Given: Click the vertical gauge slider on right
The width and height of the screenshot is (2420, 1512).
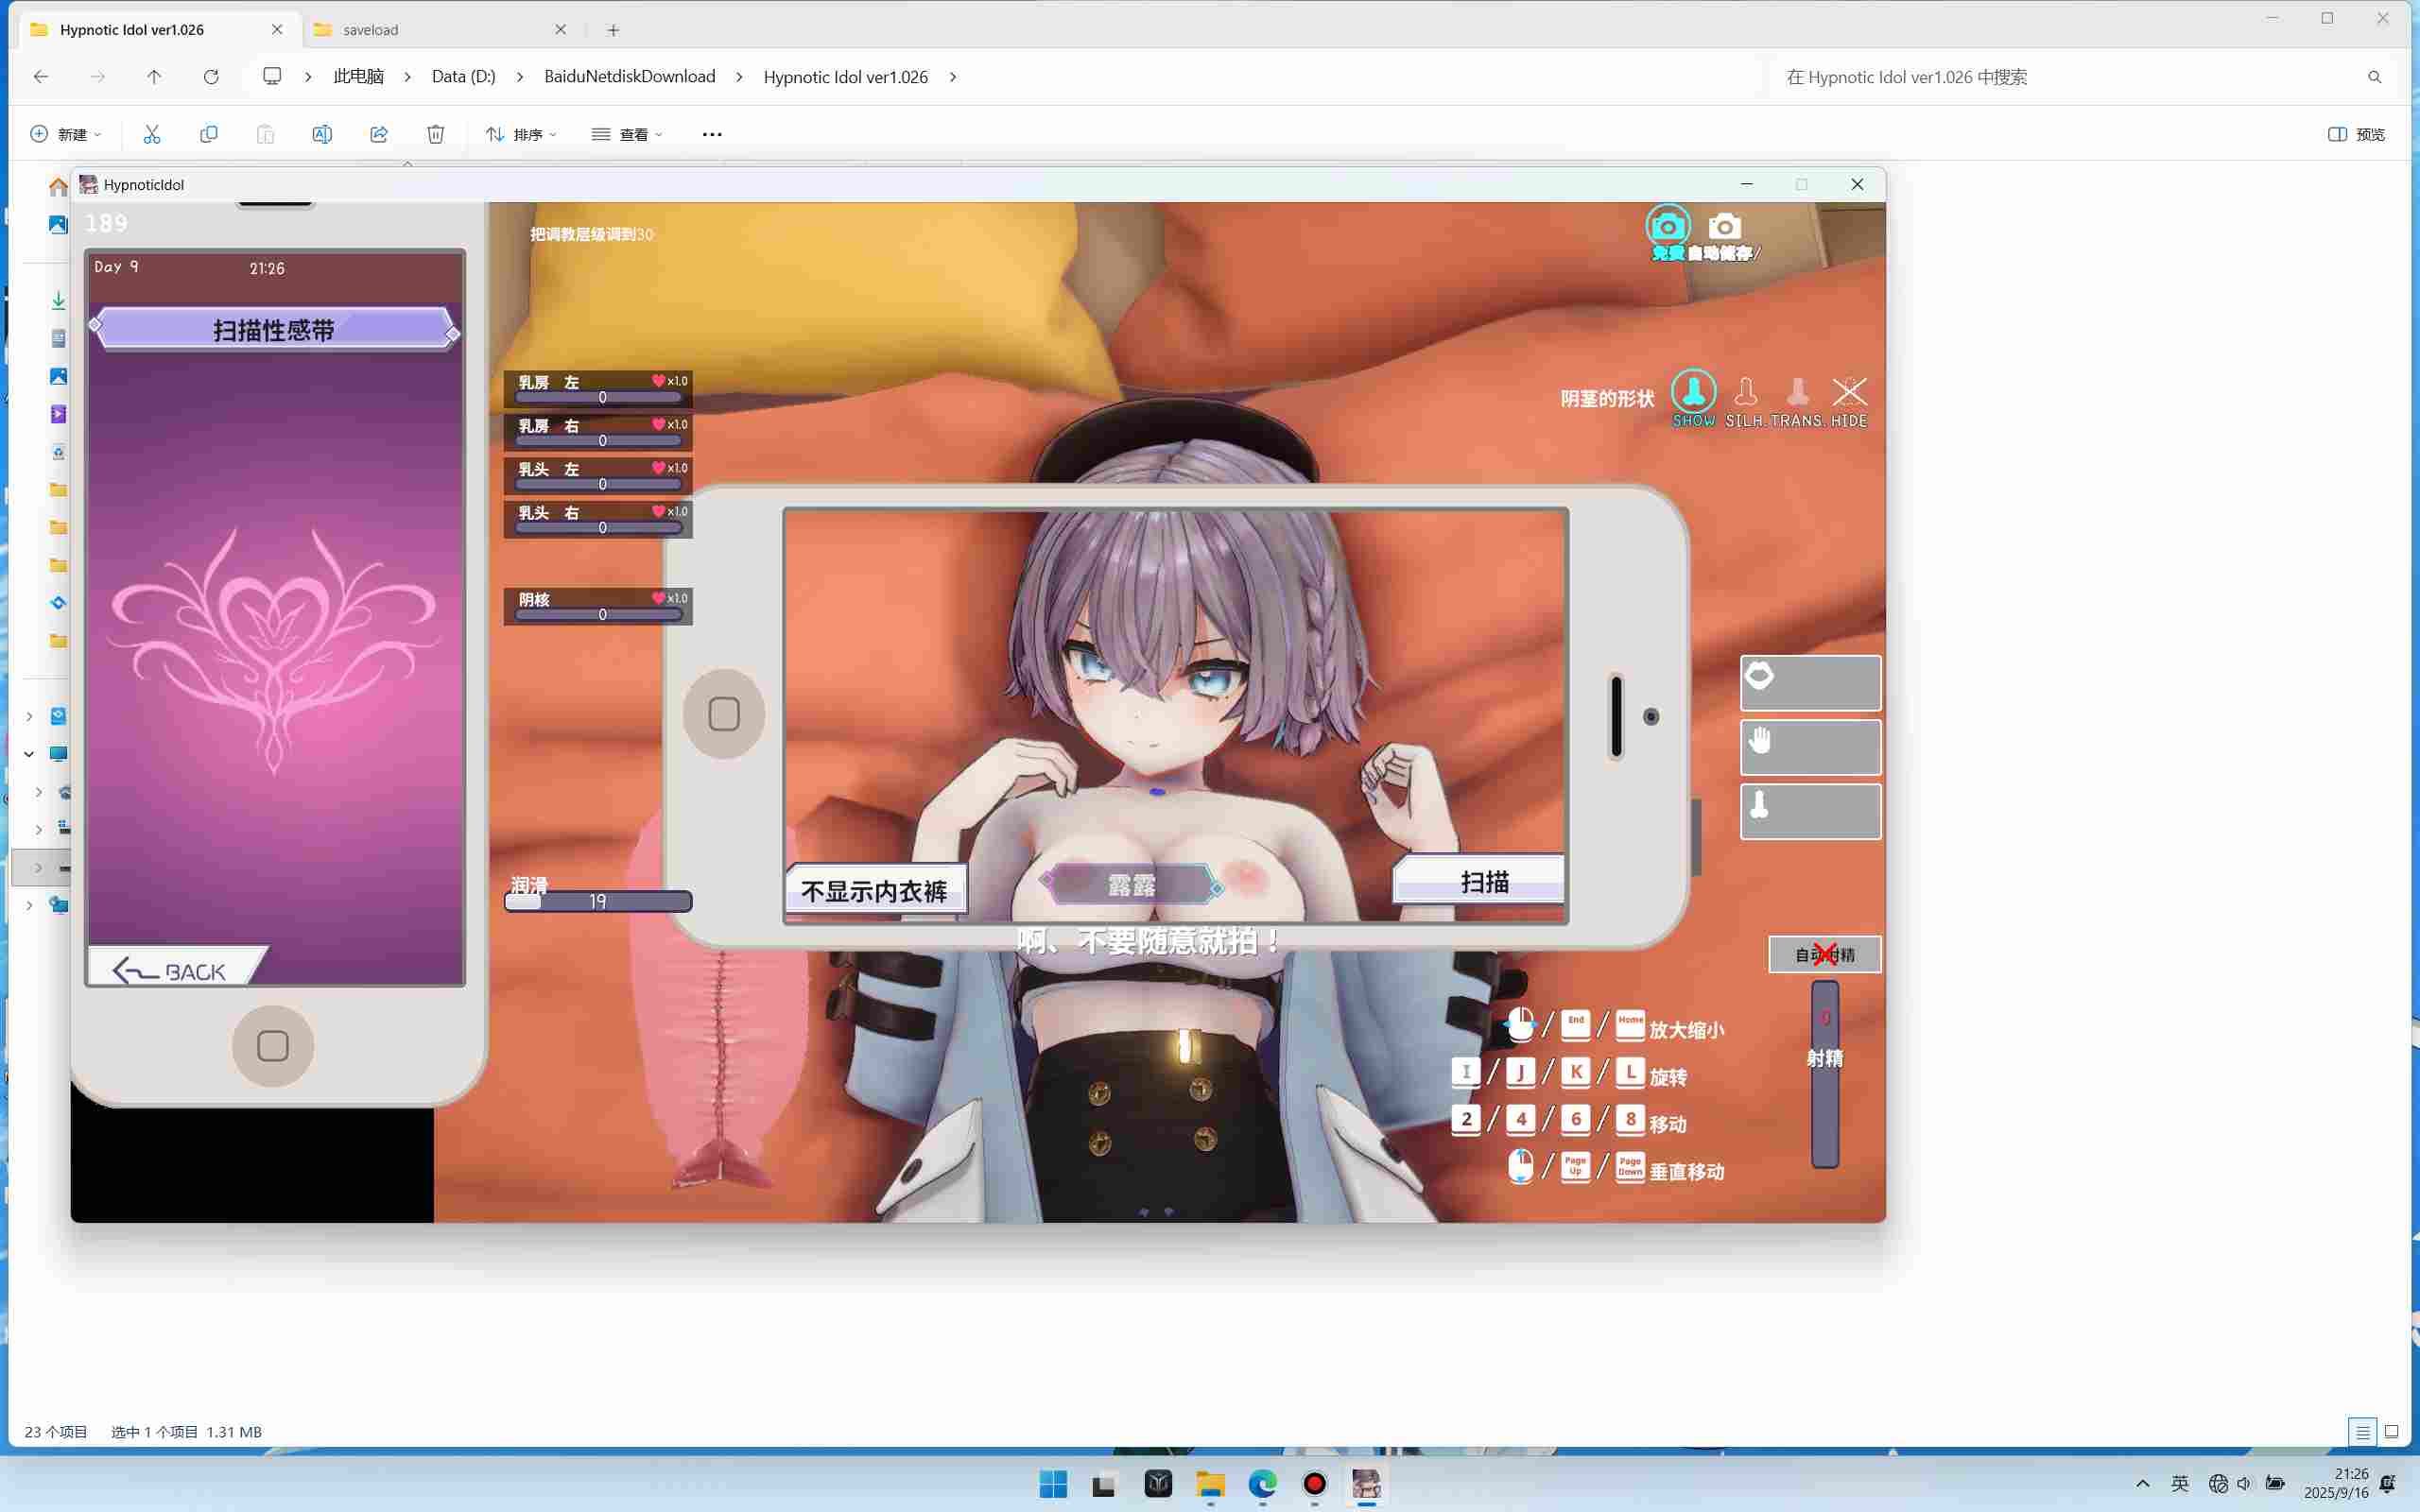Looking at the screenshot, I should (x=1825, y=1074).
